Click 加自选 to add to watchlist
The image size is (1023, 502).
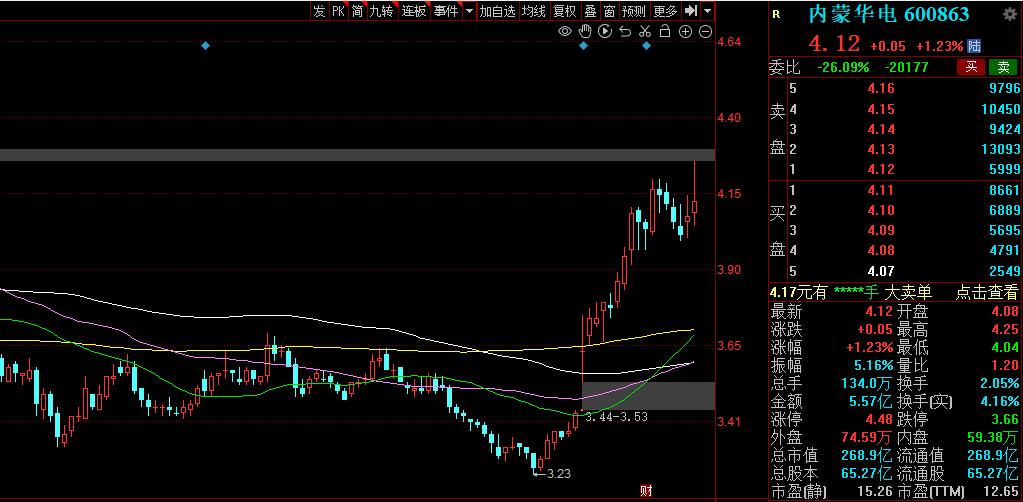pos(497,11)
